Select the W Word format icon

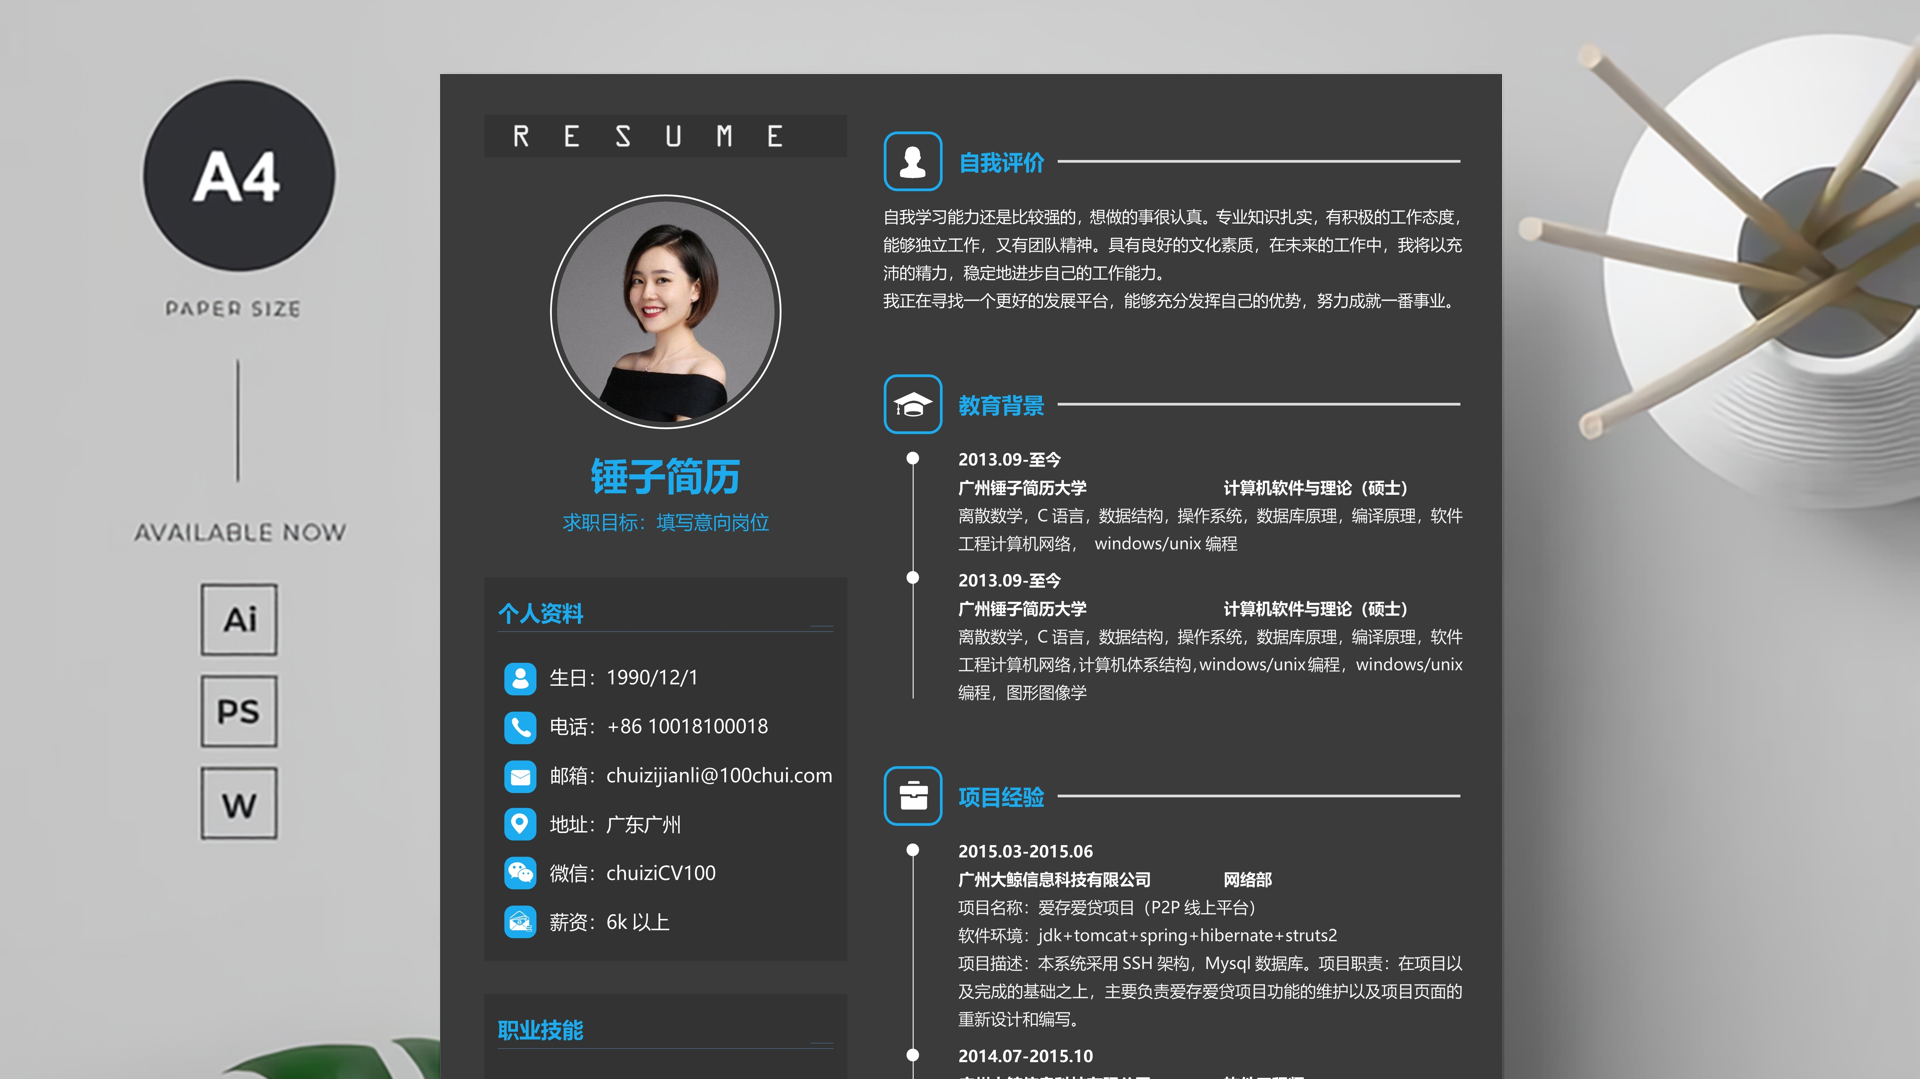point(239,804)
